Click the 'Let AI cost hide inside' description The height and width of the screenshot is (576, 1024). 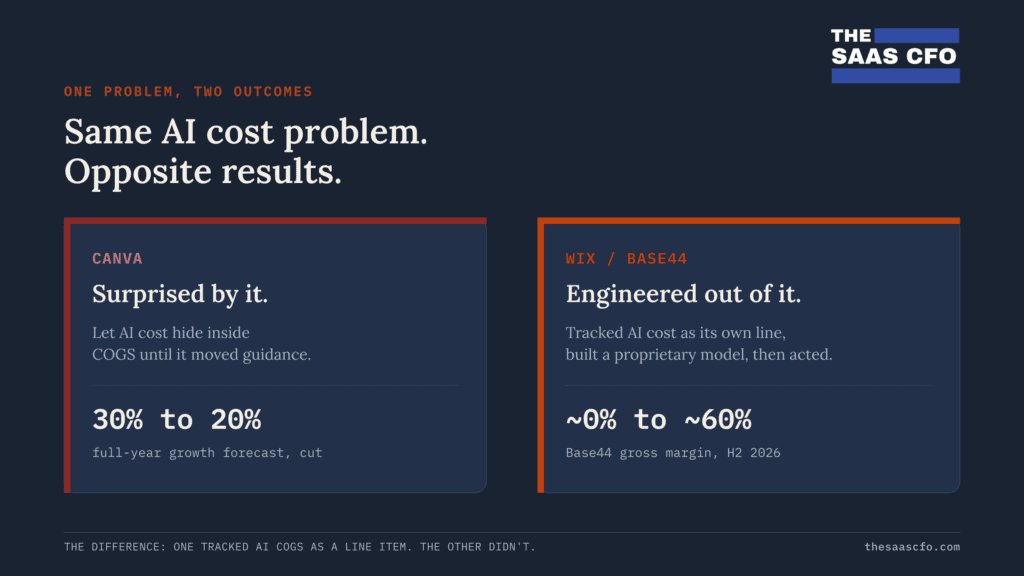[170, 332]
